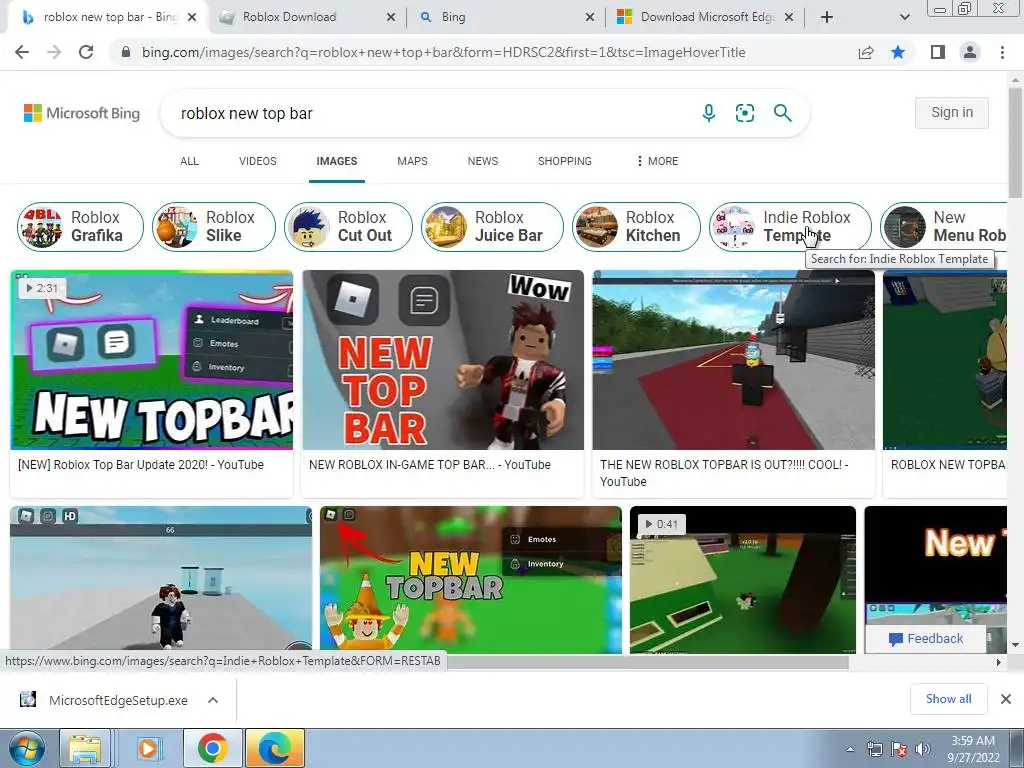Screen dimensions: 1024x768
Task: Open the NEW TOP BAR Wow thumbnail
Action: (x=443, y=360)
